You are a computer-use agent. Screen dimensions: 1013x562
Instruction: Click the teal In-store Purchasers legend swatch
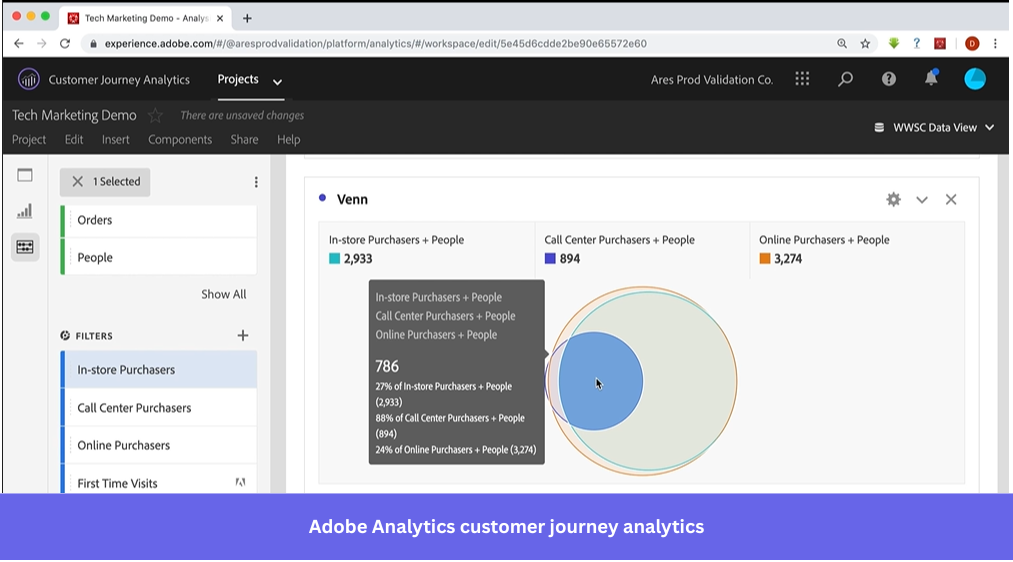[x=334, y=258]
